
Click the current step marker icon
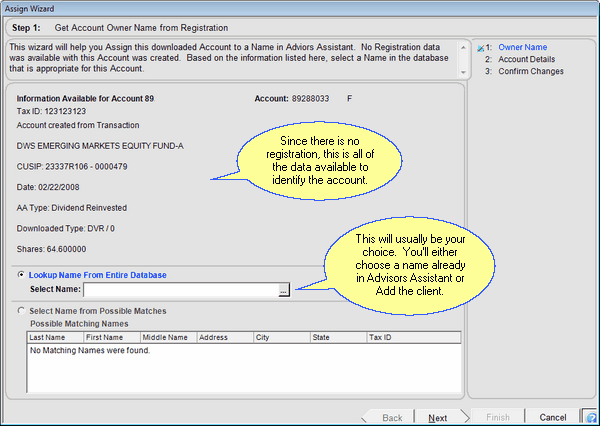(x=479, y=47)
